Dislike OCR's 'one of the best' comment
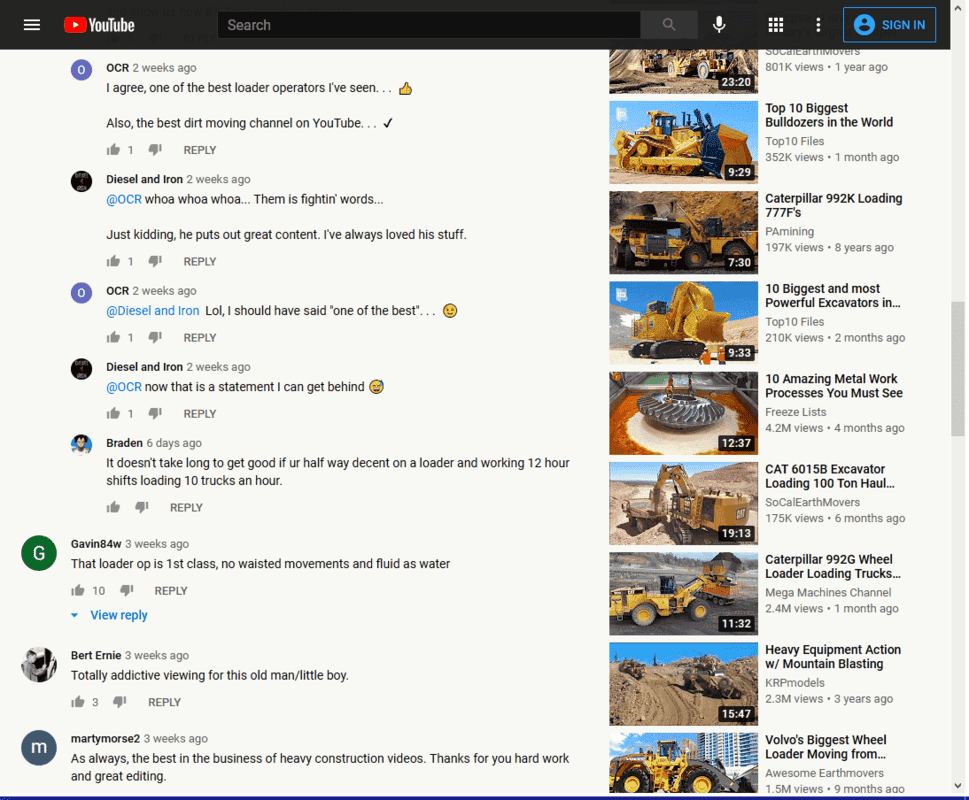The image size is (969, 800). coord(155,337)
